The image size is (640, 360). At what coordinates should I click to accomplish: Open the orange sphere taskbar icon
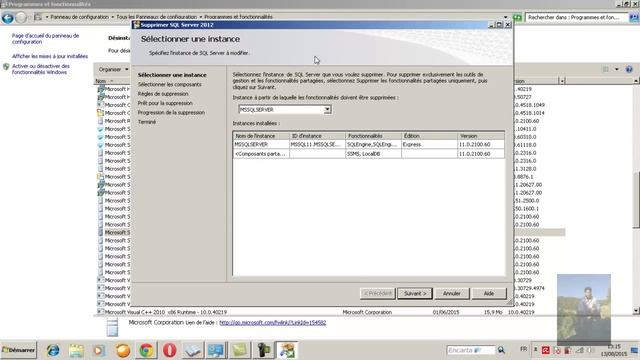coord(123,350)
